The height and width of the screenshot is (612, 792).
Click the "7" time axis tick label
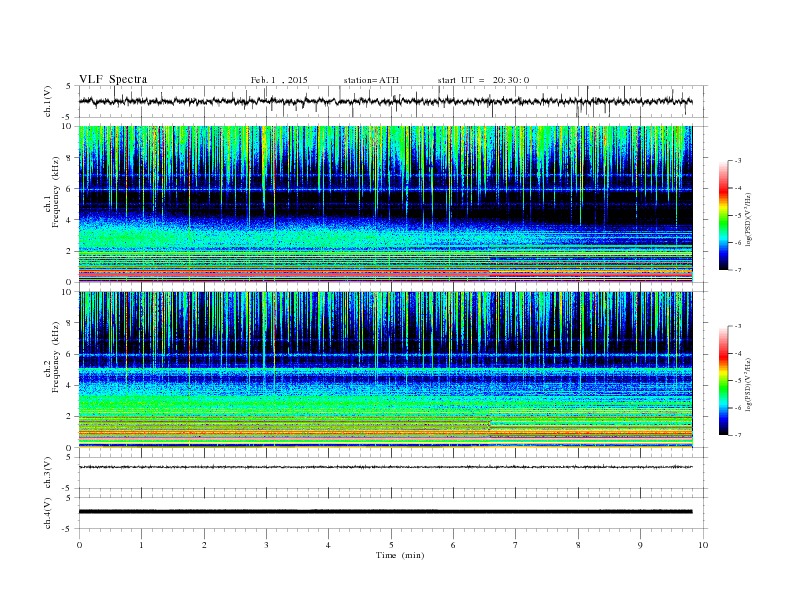(x=516, y=545)
